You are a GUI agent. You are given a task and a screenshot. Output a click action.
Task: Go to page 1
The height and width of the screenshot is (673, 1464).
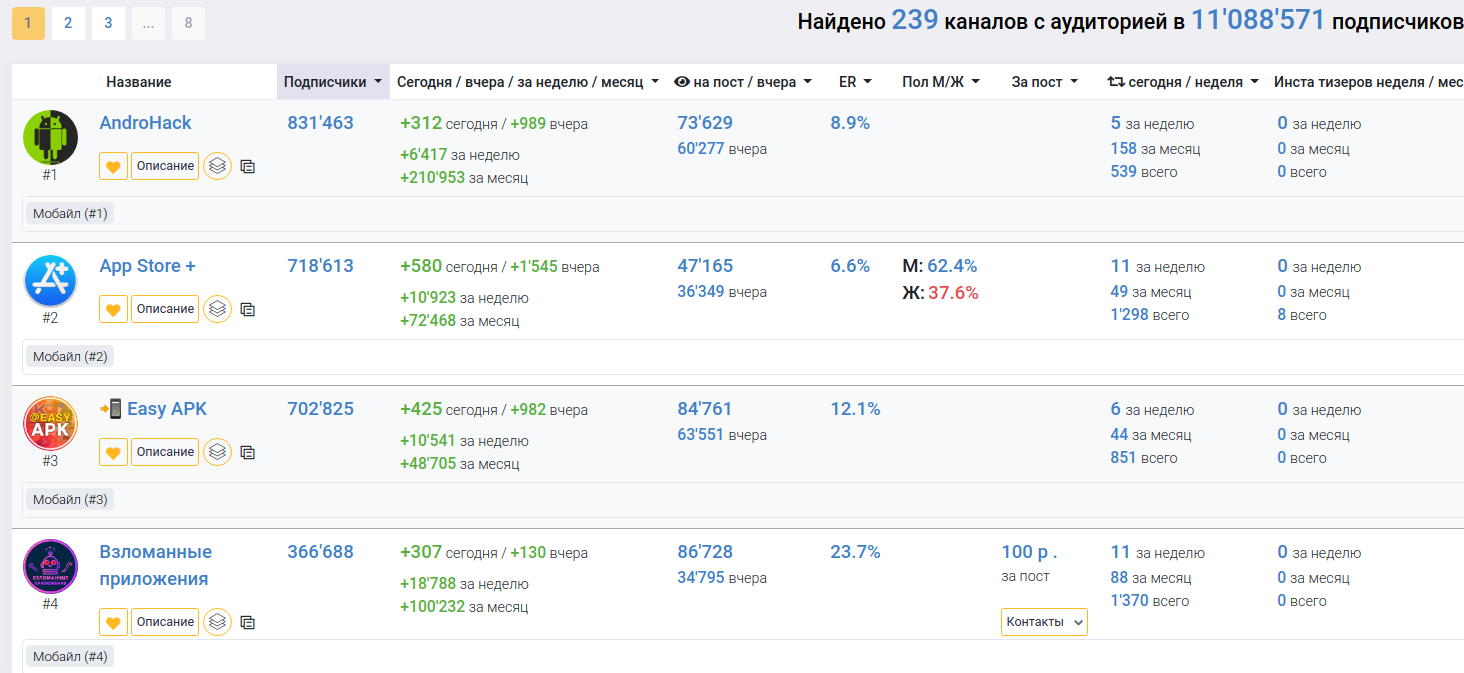[x=28, y=23]
